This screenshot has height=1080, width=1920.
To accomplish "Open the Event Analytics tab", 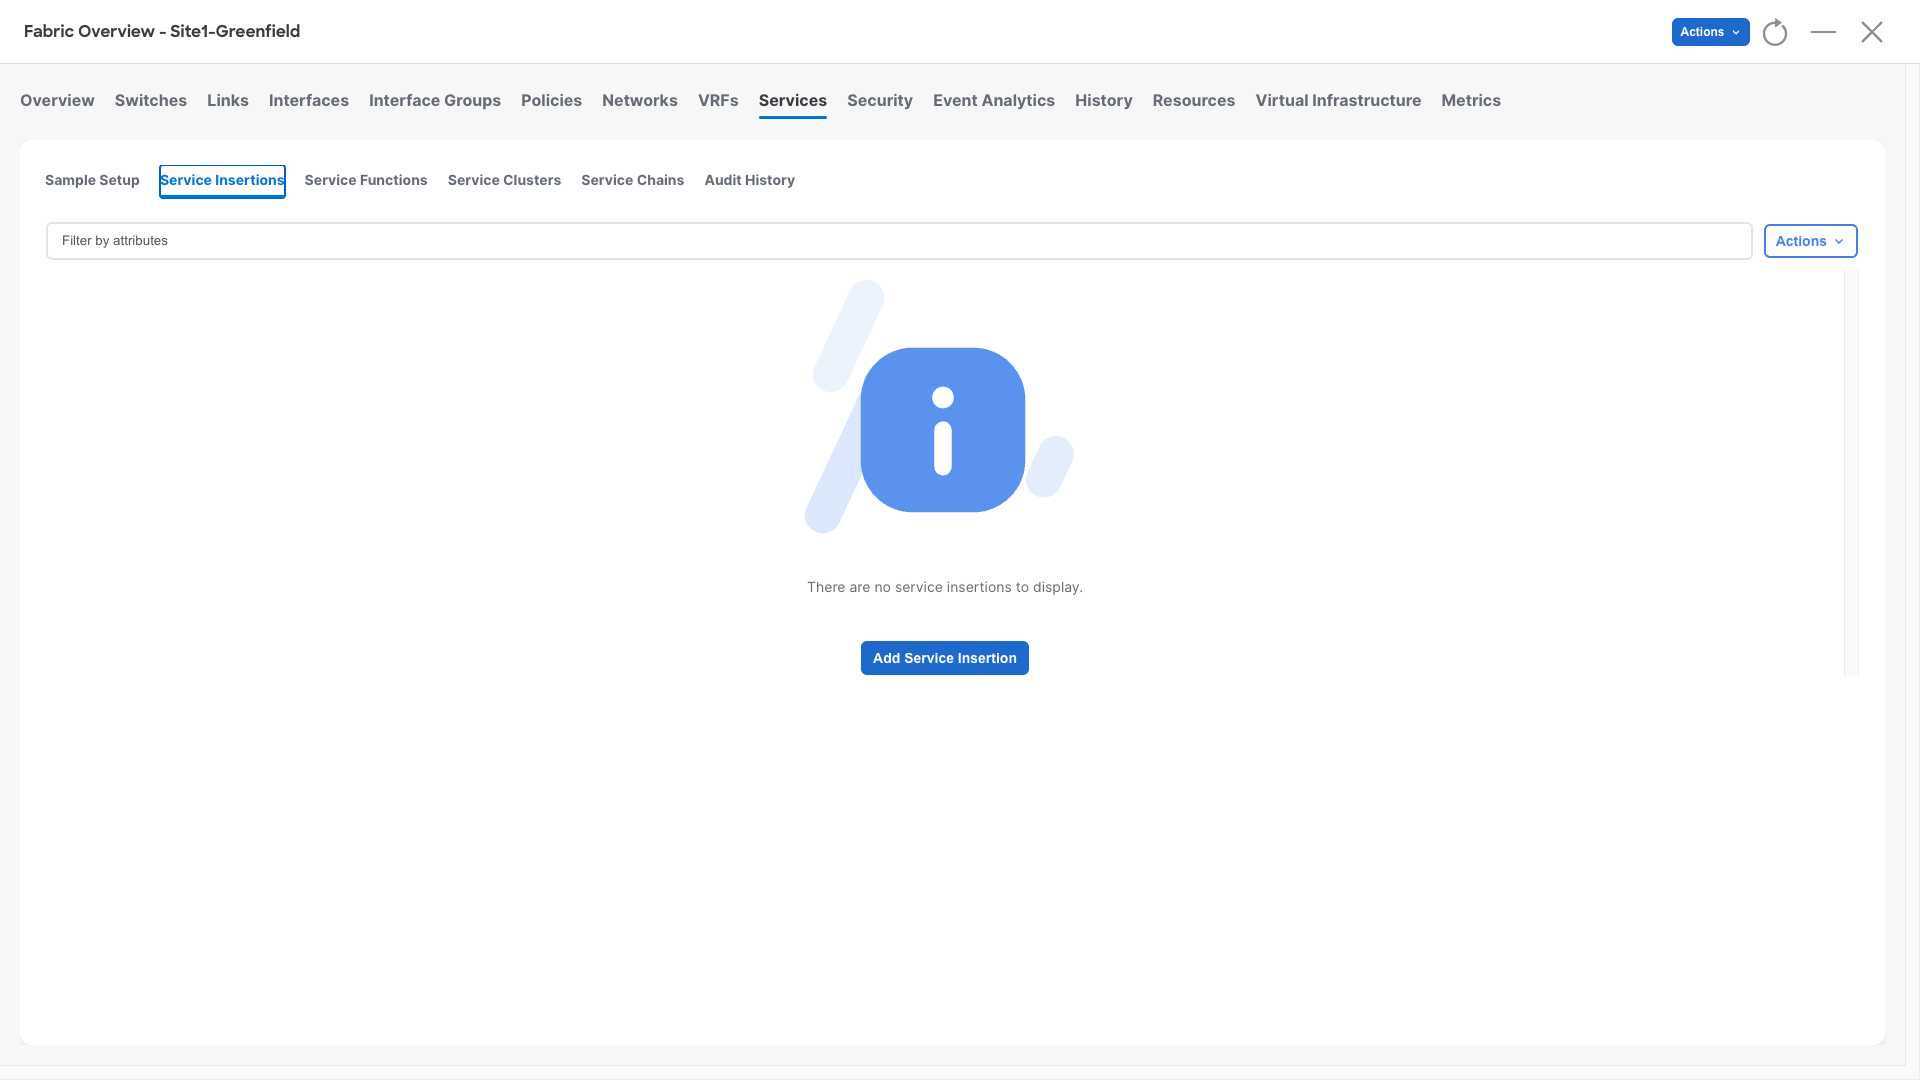I will pyautogui.click(x=994, y=100).
